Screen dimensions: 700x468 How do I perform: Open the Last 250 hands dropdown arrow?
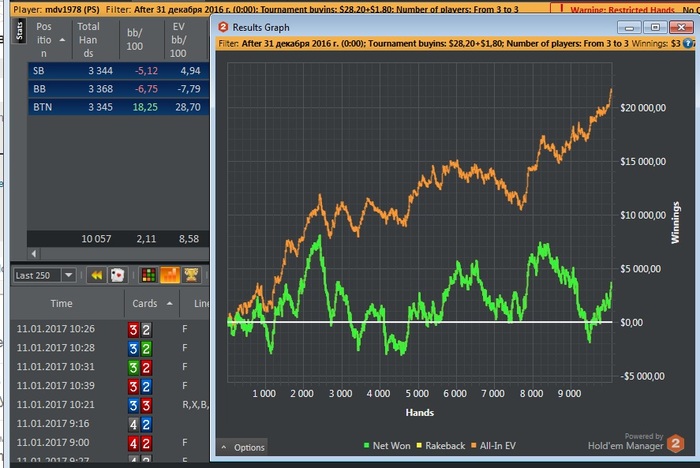[69, 275]
